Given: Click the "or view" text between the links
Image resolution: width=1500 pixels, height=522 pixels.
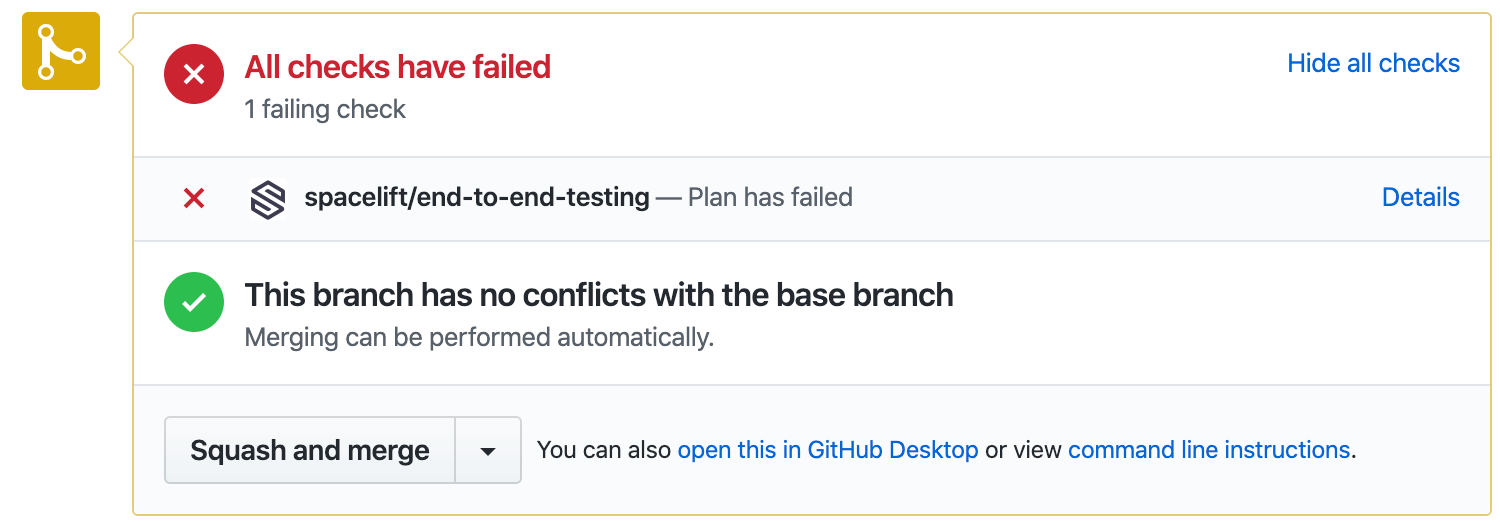Looking at the screenshot, I should [x=1023, y=450].
